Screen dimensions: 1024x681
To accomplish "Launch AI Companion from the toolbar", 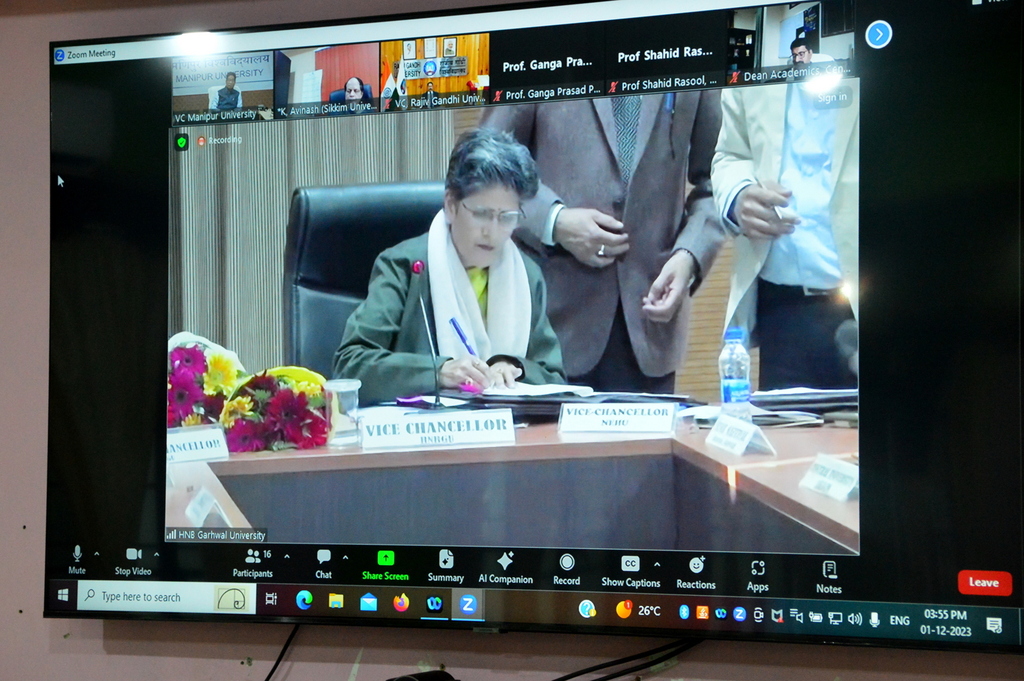I will click(x=505, y=568).
